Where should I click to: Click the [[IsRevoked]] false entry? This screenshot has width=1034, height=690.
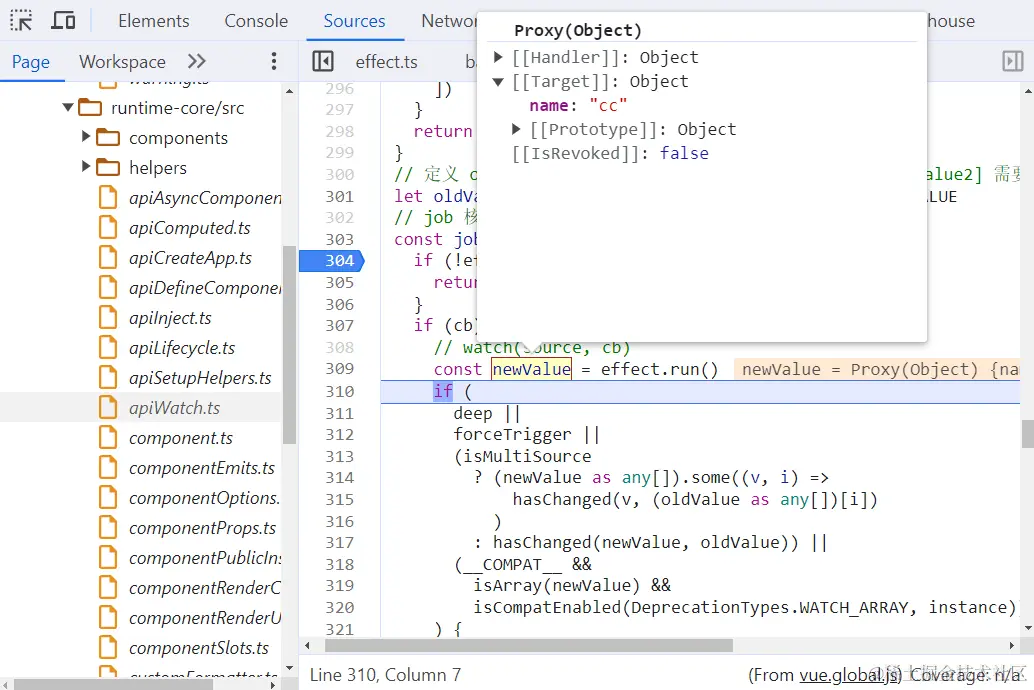(611, 153)
